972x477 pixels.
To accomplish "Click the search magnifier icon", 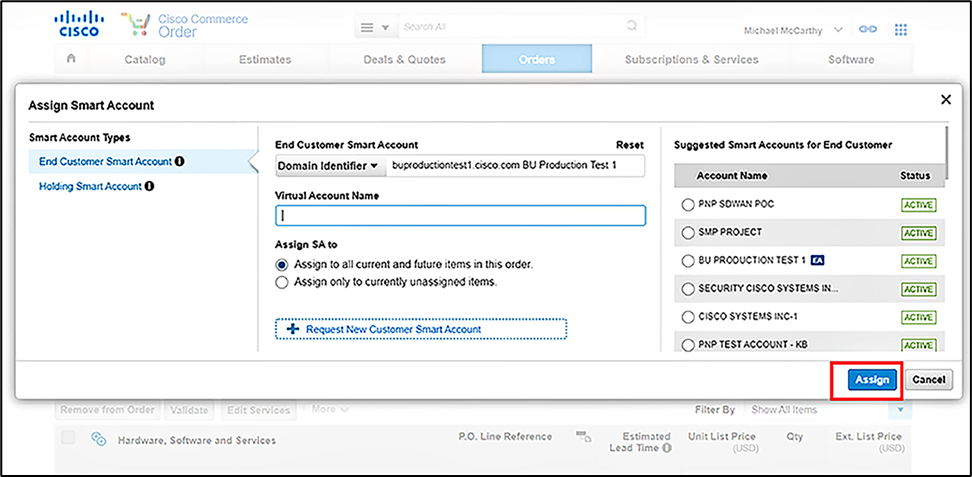I will point(632,27).
